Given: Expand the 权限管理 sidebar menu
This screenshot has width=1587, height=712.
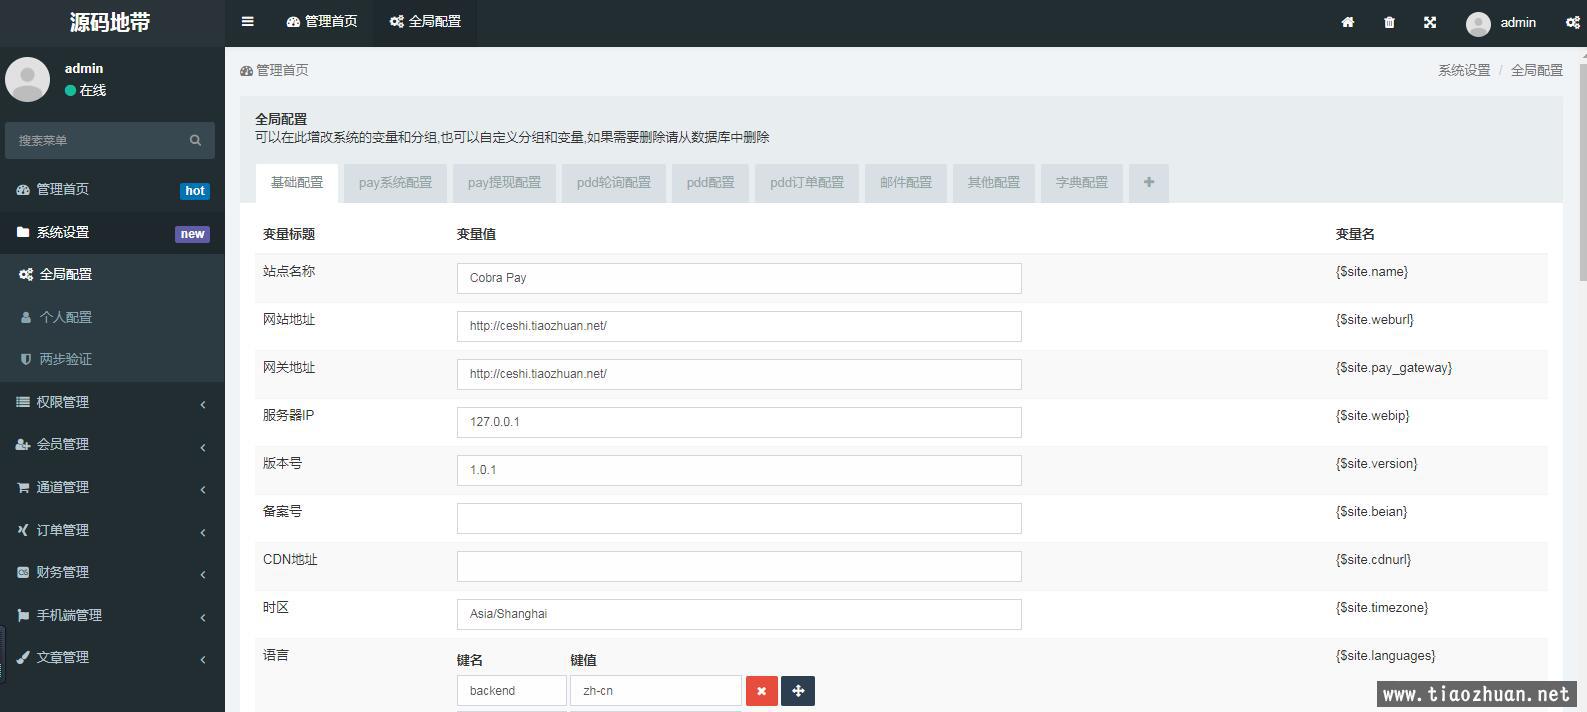Looking at the screenshot, I should pyautogui.click(x=112, y=402).
